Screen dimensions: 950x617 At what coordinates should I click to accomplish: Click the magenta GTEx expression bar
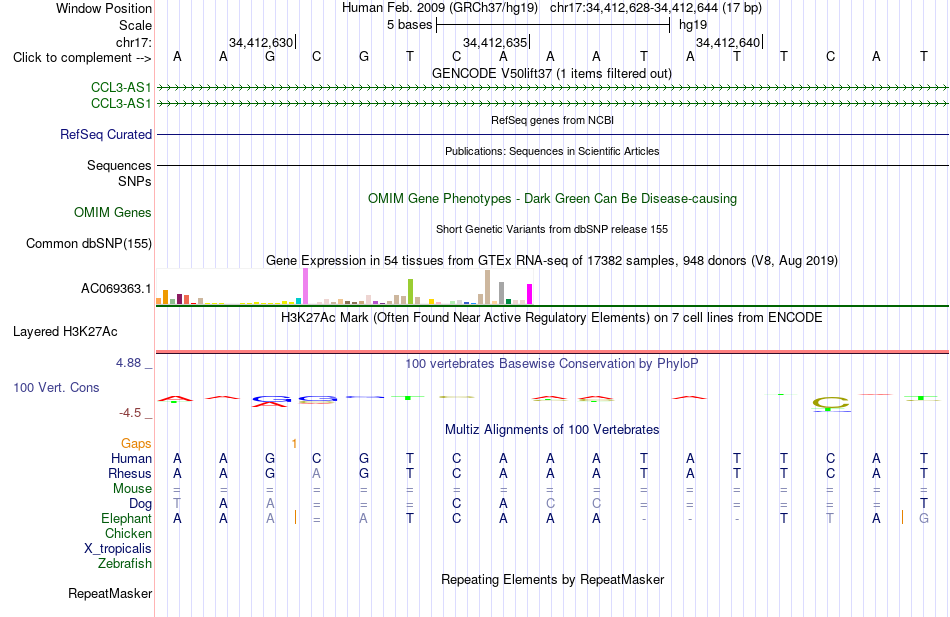[530, 294]
